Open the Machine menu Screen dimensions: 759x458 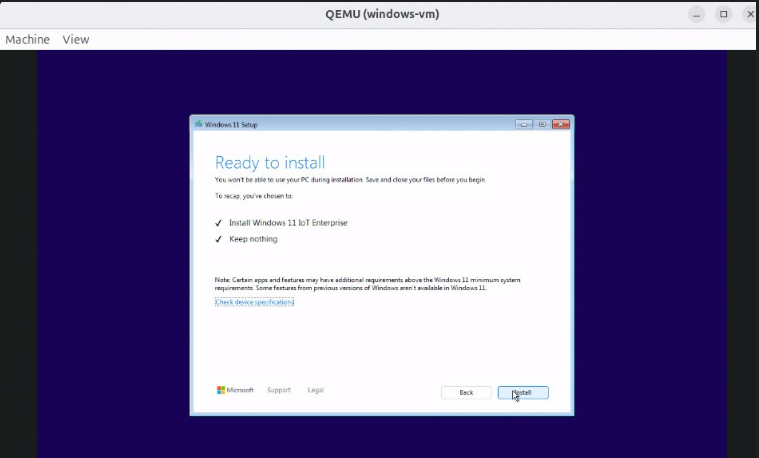pyautogui.click(x=27, y=39)
